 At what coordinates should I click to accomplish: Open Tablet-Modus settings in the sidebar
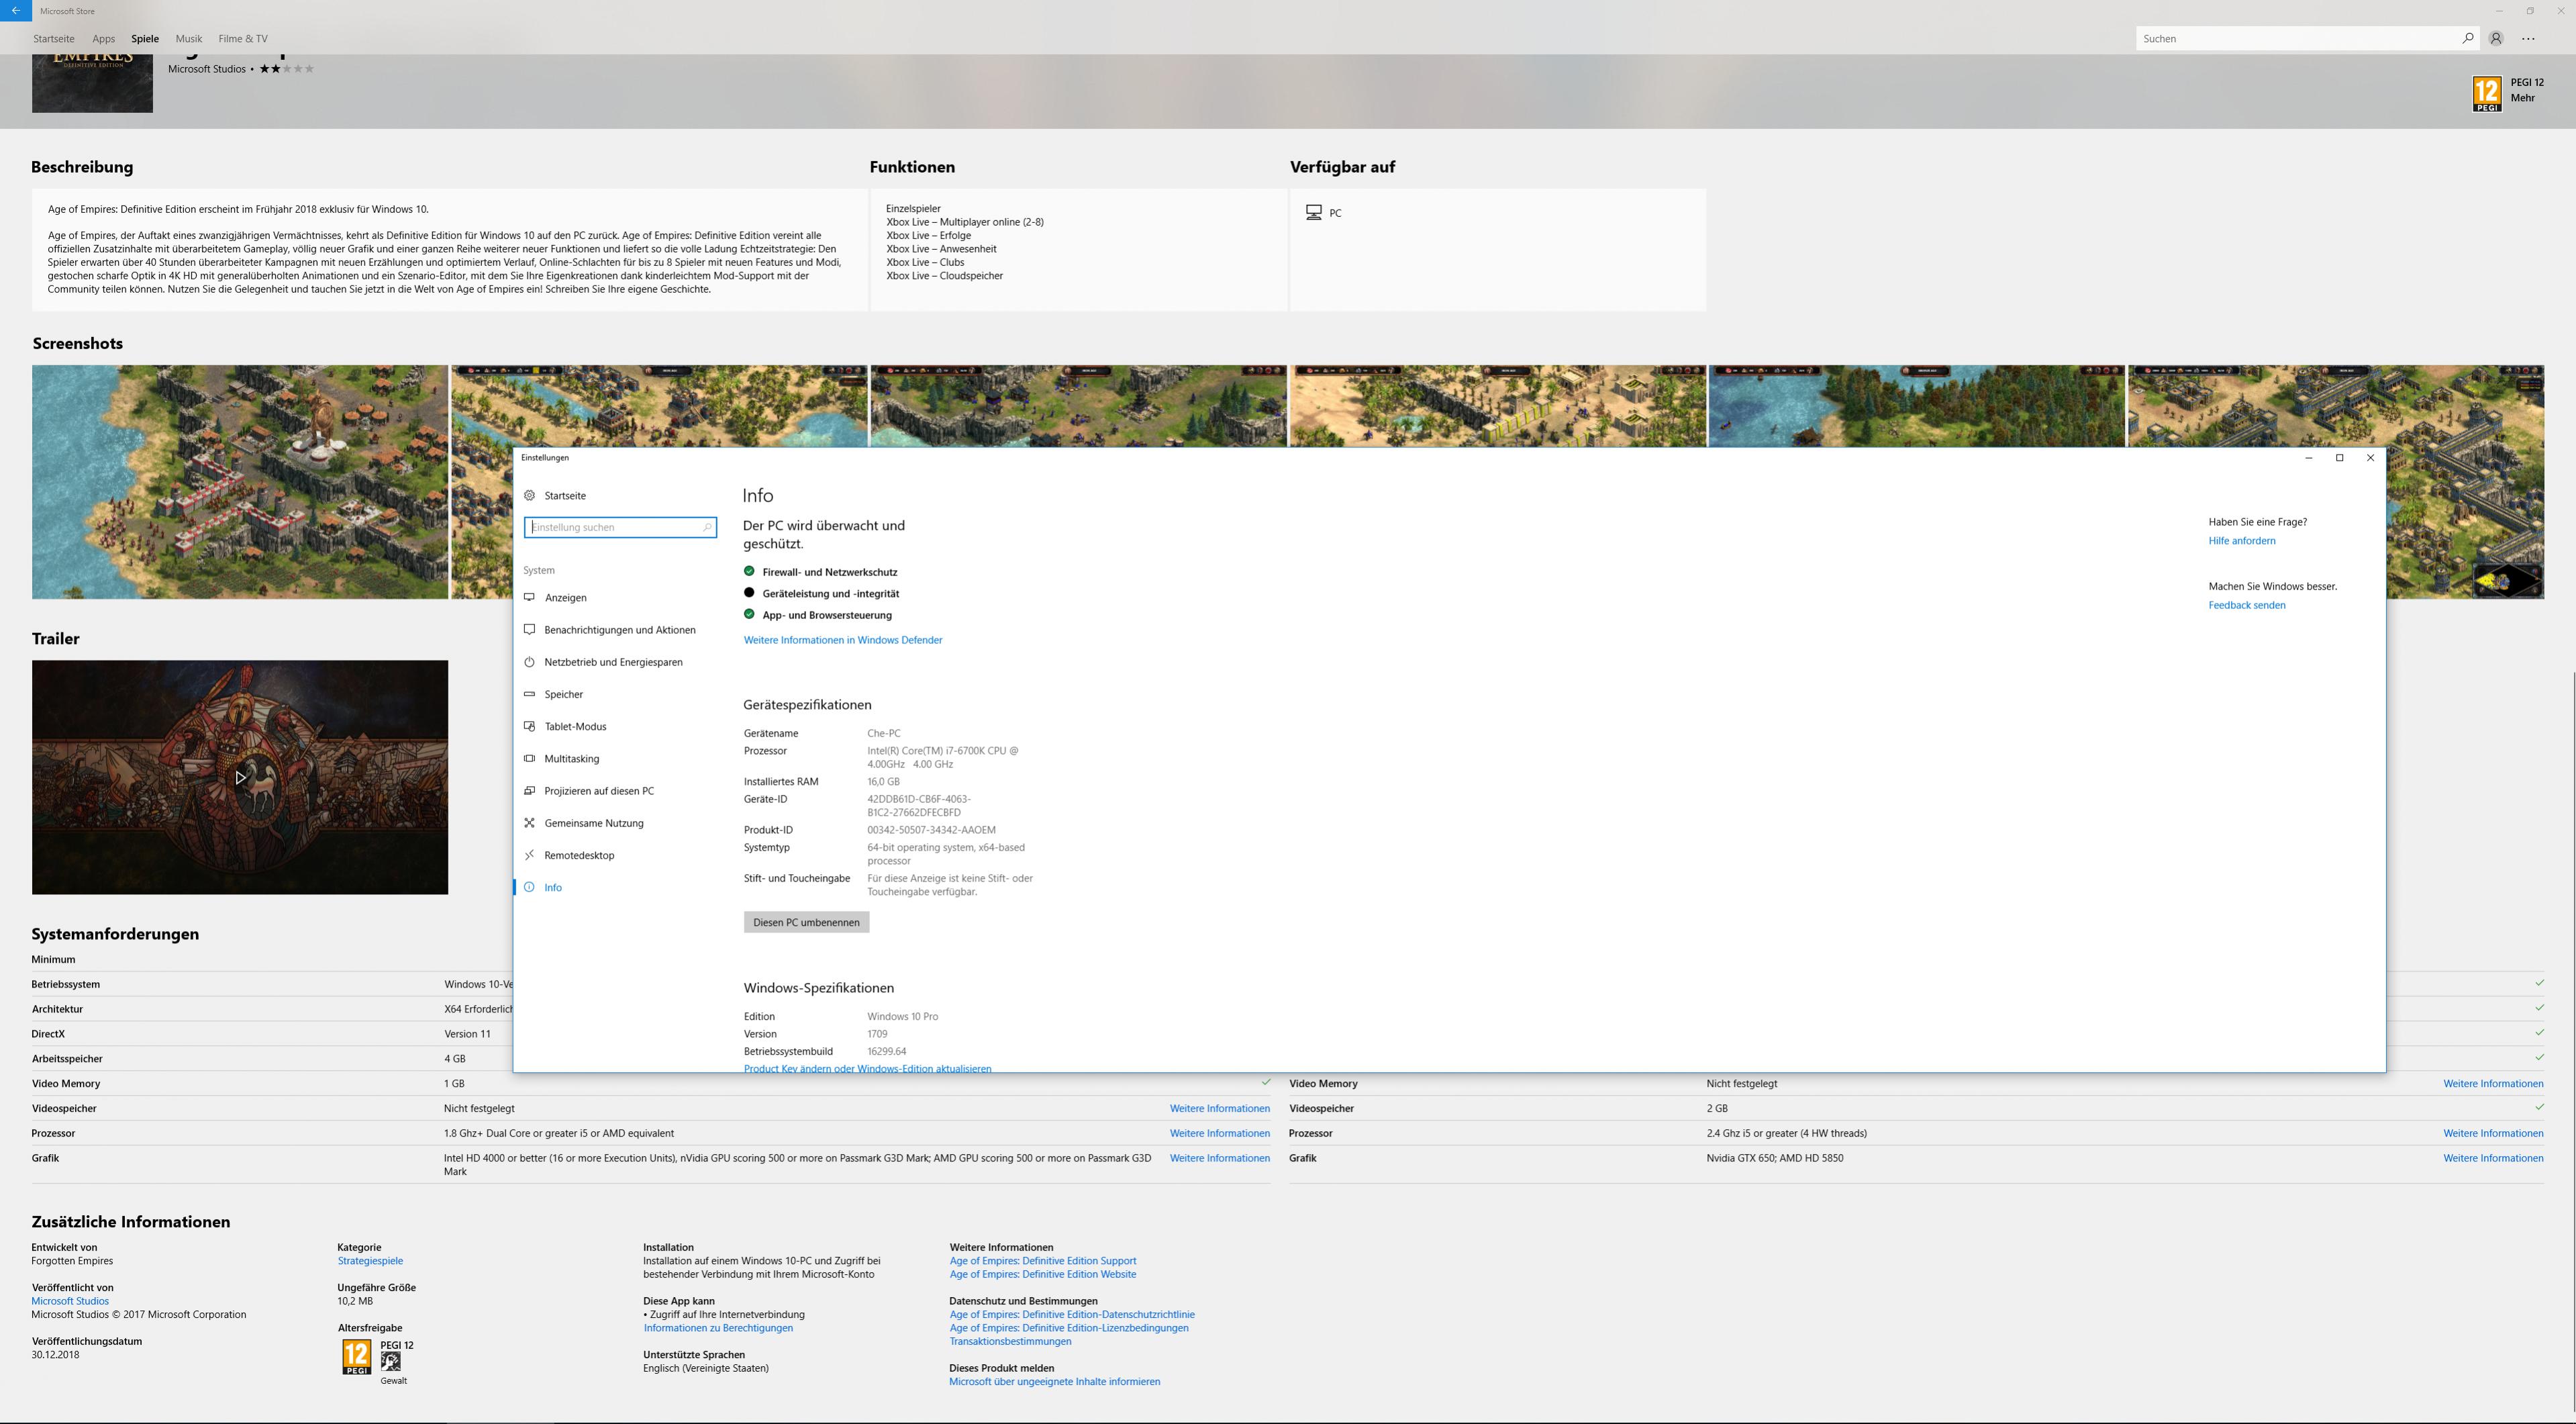tap(575, 727)
